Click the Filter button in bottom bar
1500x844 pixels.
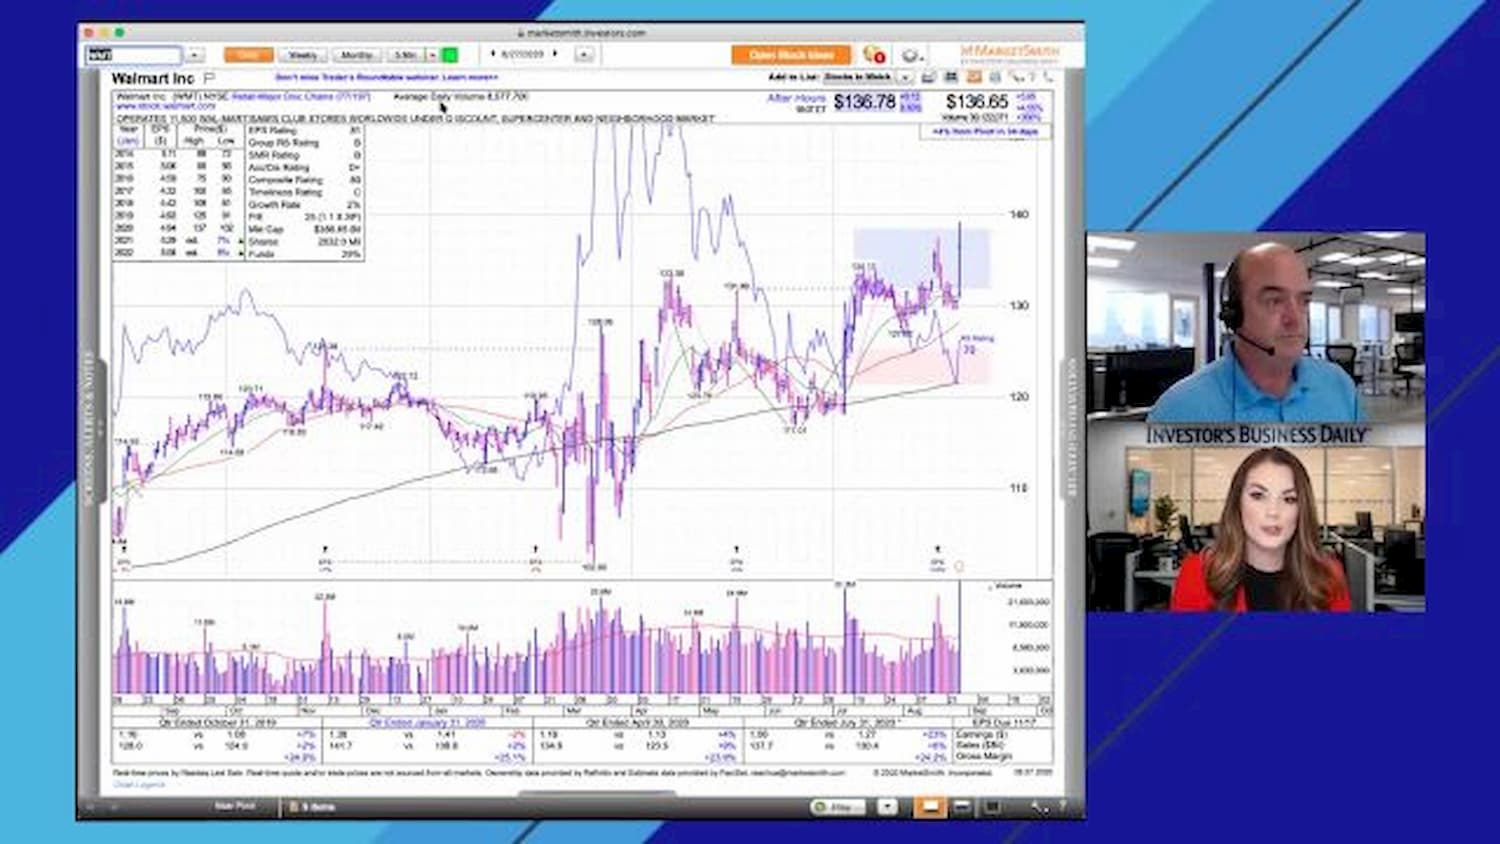coord(838,807)
